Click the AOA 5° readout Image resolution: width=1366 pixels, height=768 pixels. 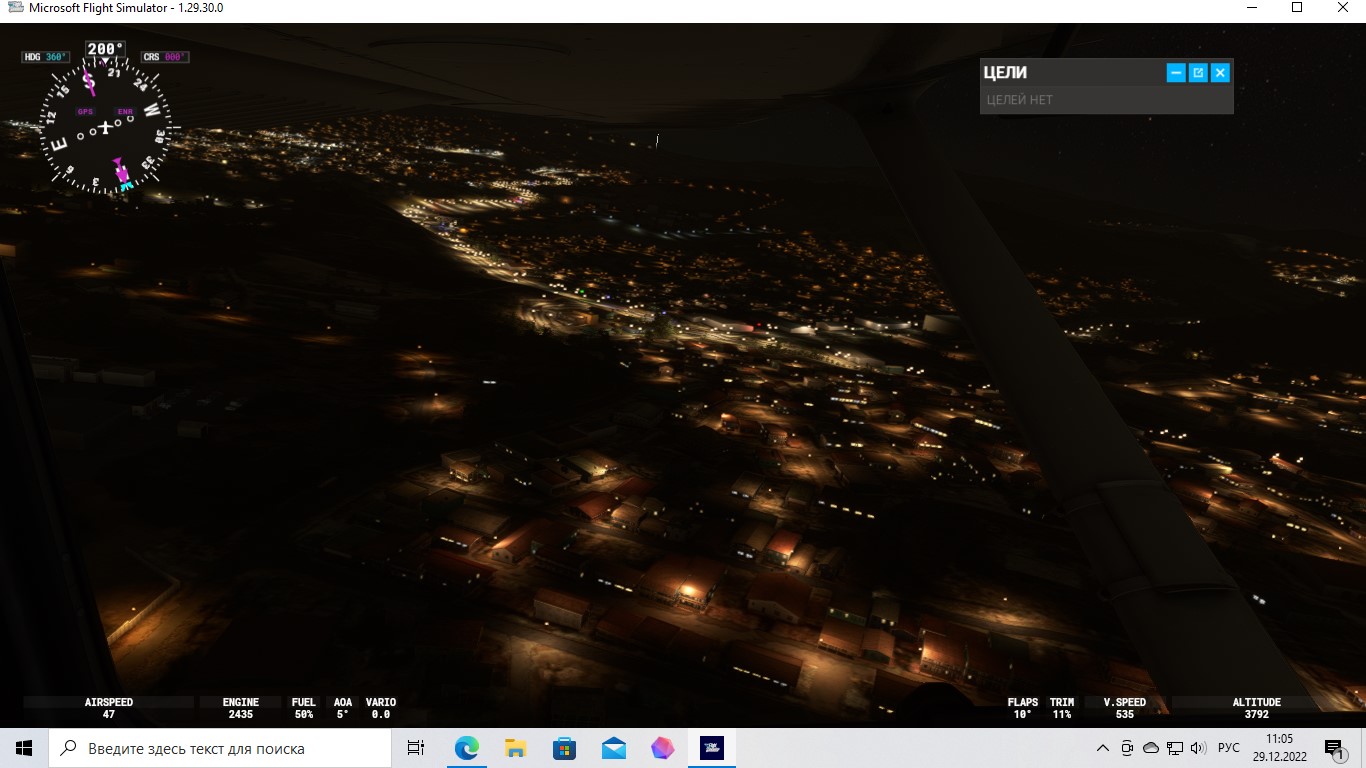pyautogui.click(x=343, y=708)
